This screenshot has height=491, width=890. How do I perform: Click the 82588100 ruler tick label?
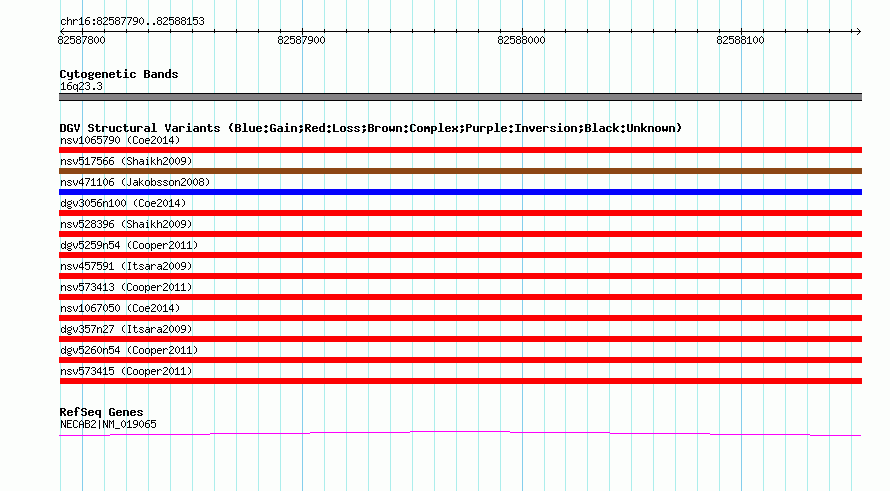coord(741,40)
